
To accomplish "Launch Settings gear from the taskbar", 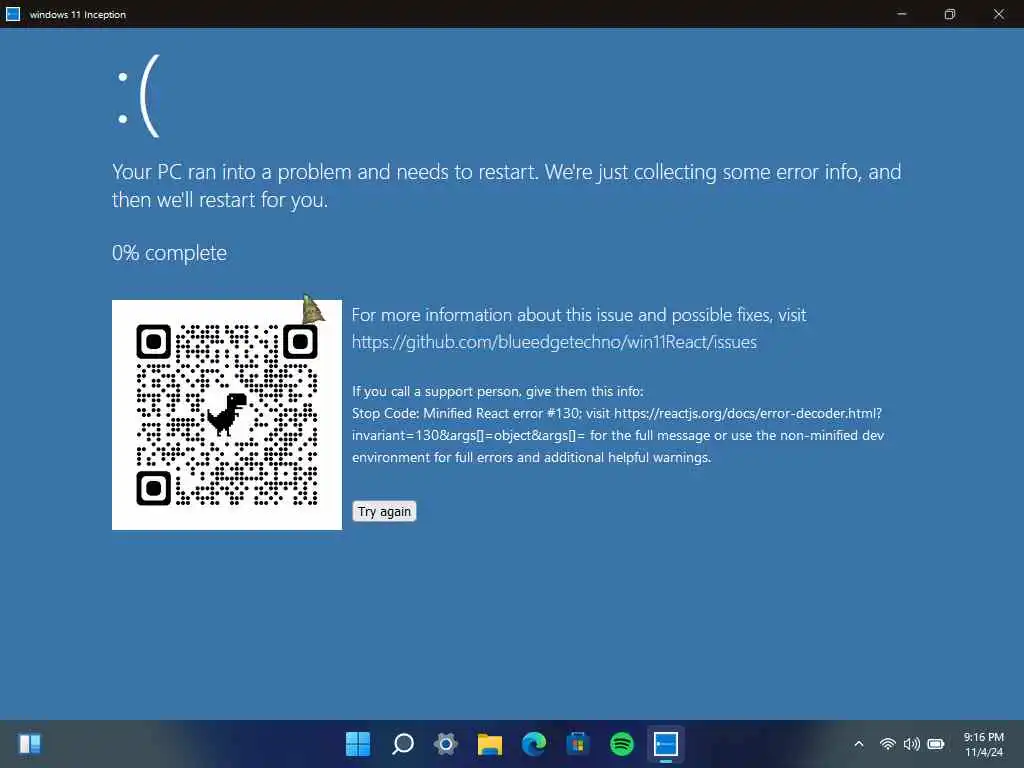I will 446,744.
